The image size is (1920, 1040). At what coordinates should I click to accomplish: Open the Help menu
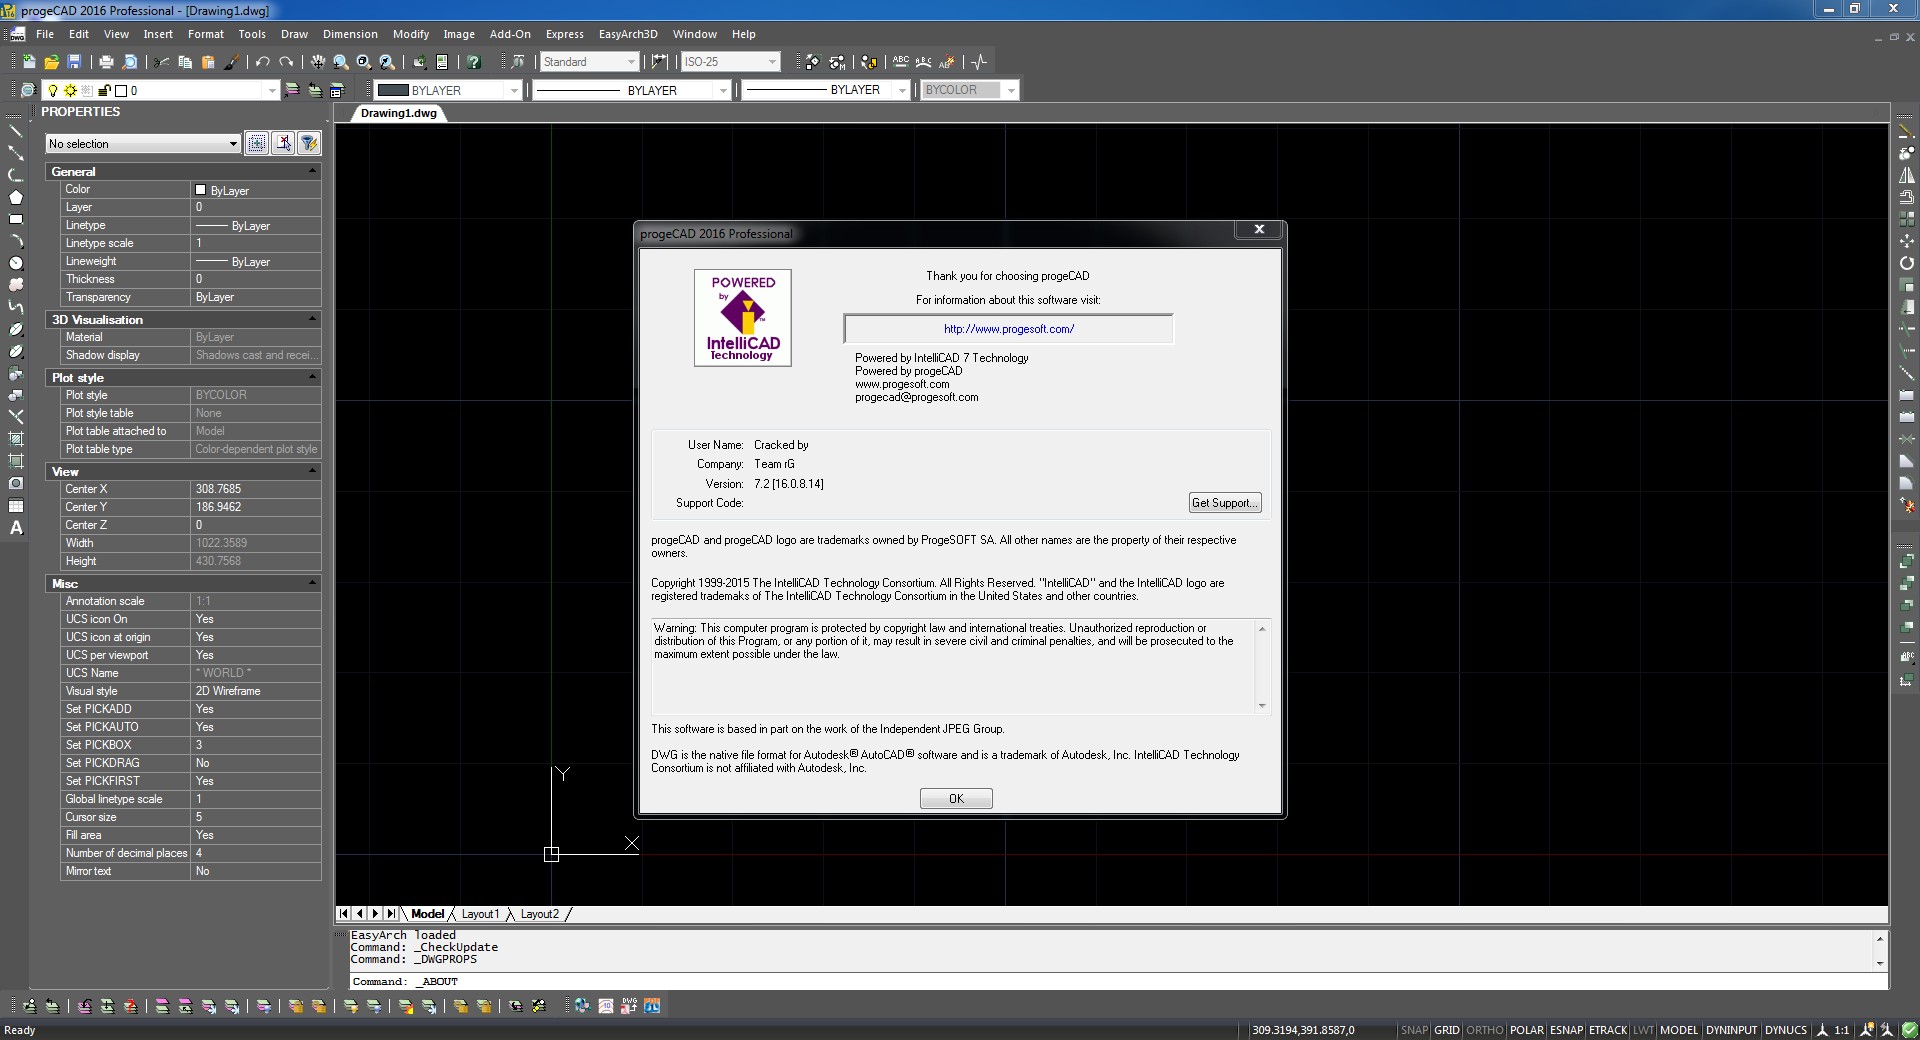tap(743, 34)
